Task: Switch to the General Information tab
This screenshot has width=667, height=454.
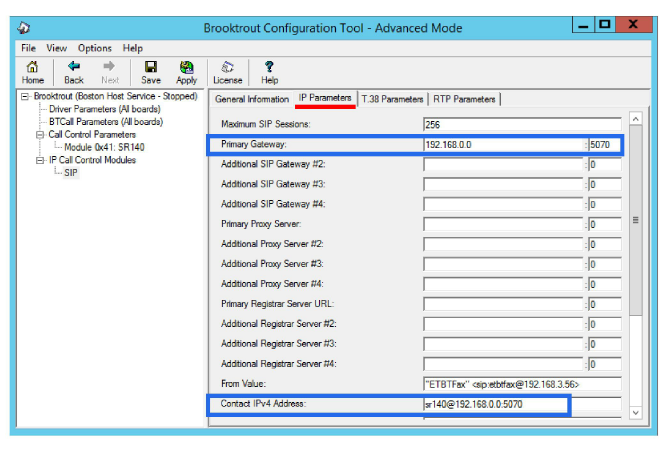Action: (x=252, y=99)
